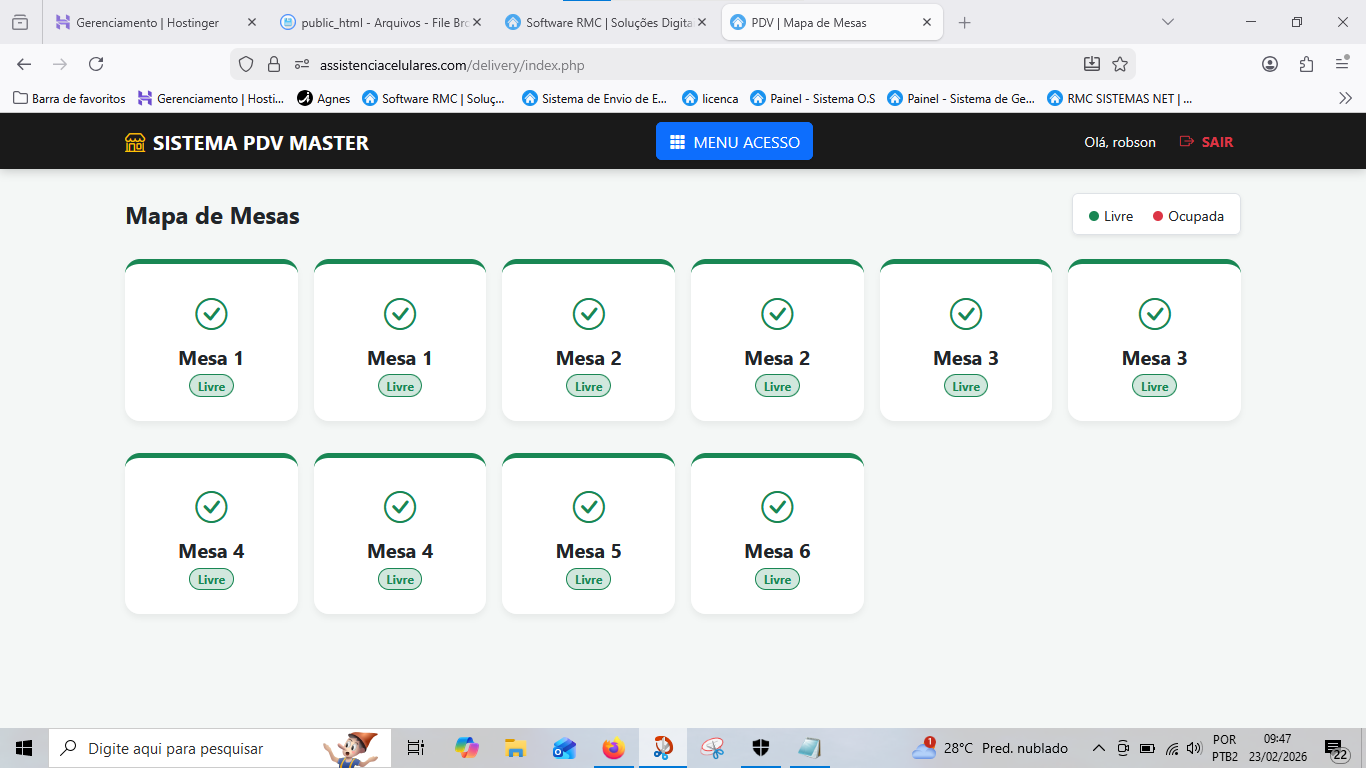The height and width of the screenshot is (768, 1366).
Task: Click the red Ocupada legend dot
Action: click(x=1158, y=217)
